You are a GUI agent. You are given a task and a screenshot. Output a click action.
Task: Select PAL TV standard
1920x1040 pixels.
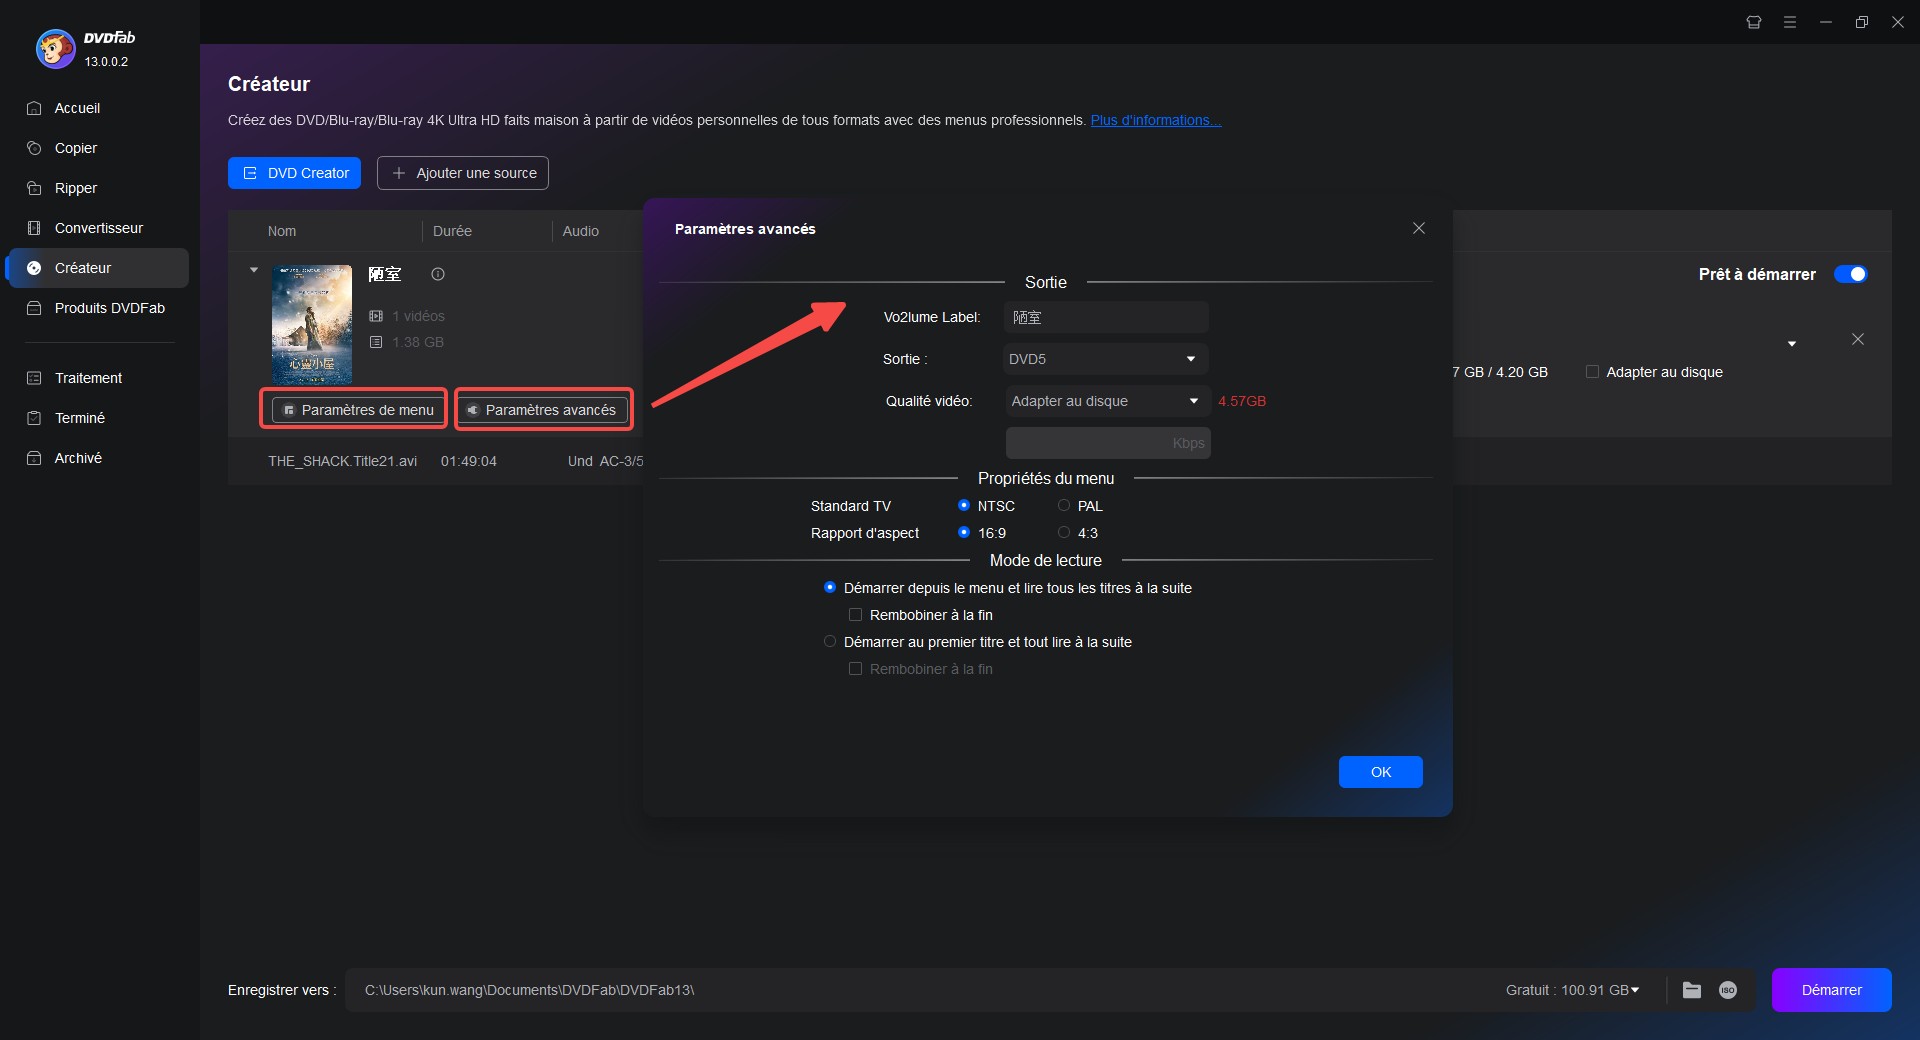tap(1064, 506)
